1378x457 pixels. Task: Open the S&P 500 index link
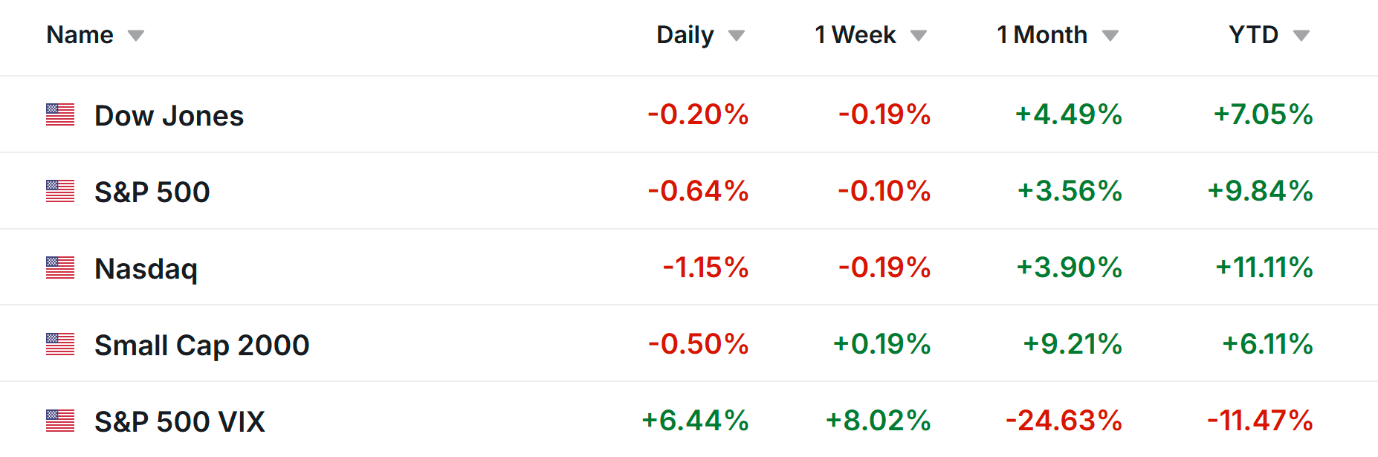(x=152, y=191)
